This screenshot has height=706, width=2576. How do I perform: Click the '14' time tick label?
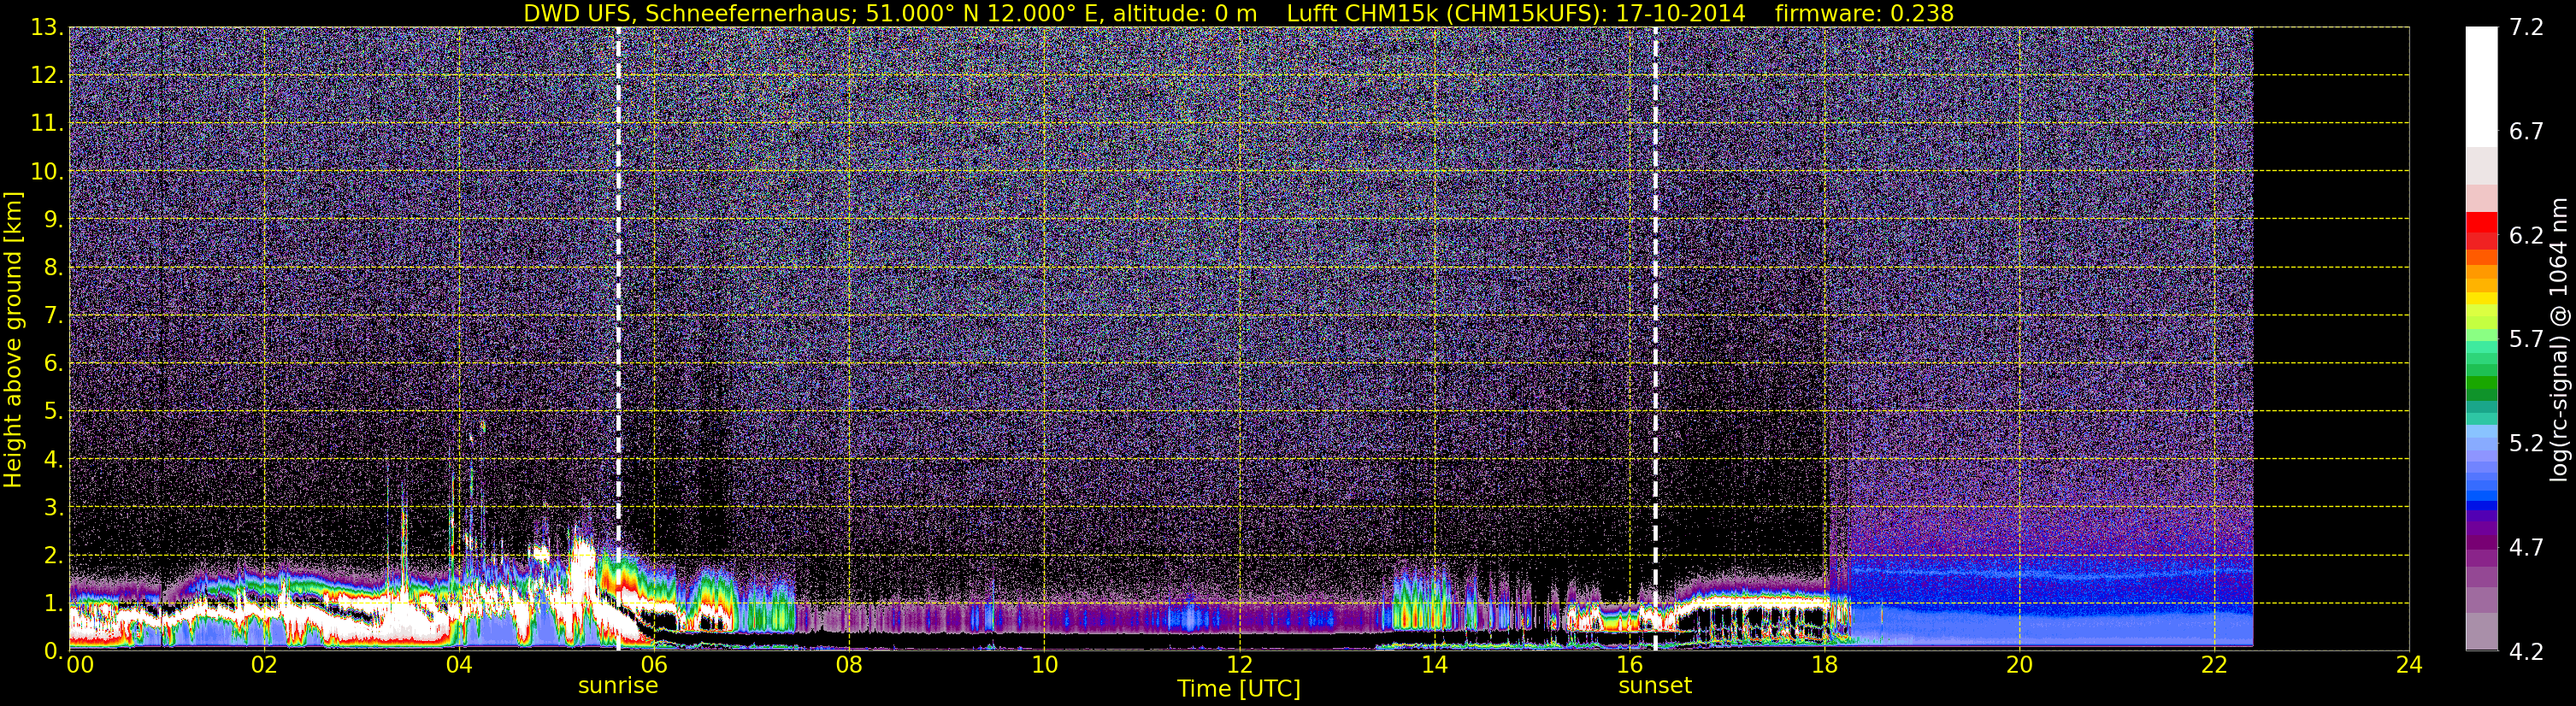click(x=1434, y=665)
